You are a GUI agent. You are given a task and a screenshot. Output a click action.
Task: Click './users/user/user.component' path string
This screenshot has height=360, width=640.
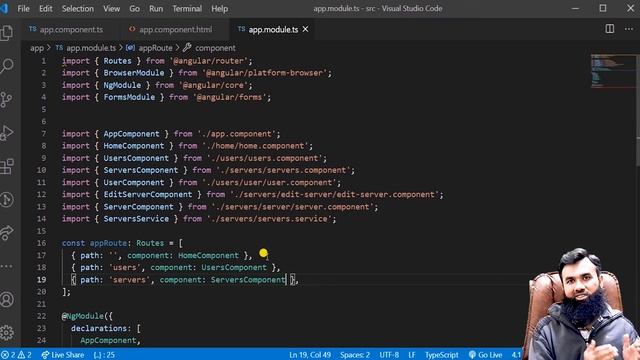(x=269, y=182)
